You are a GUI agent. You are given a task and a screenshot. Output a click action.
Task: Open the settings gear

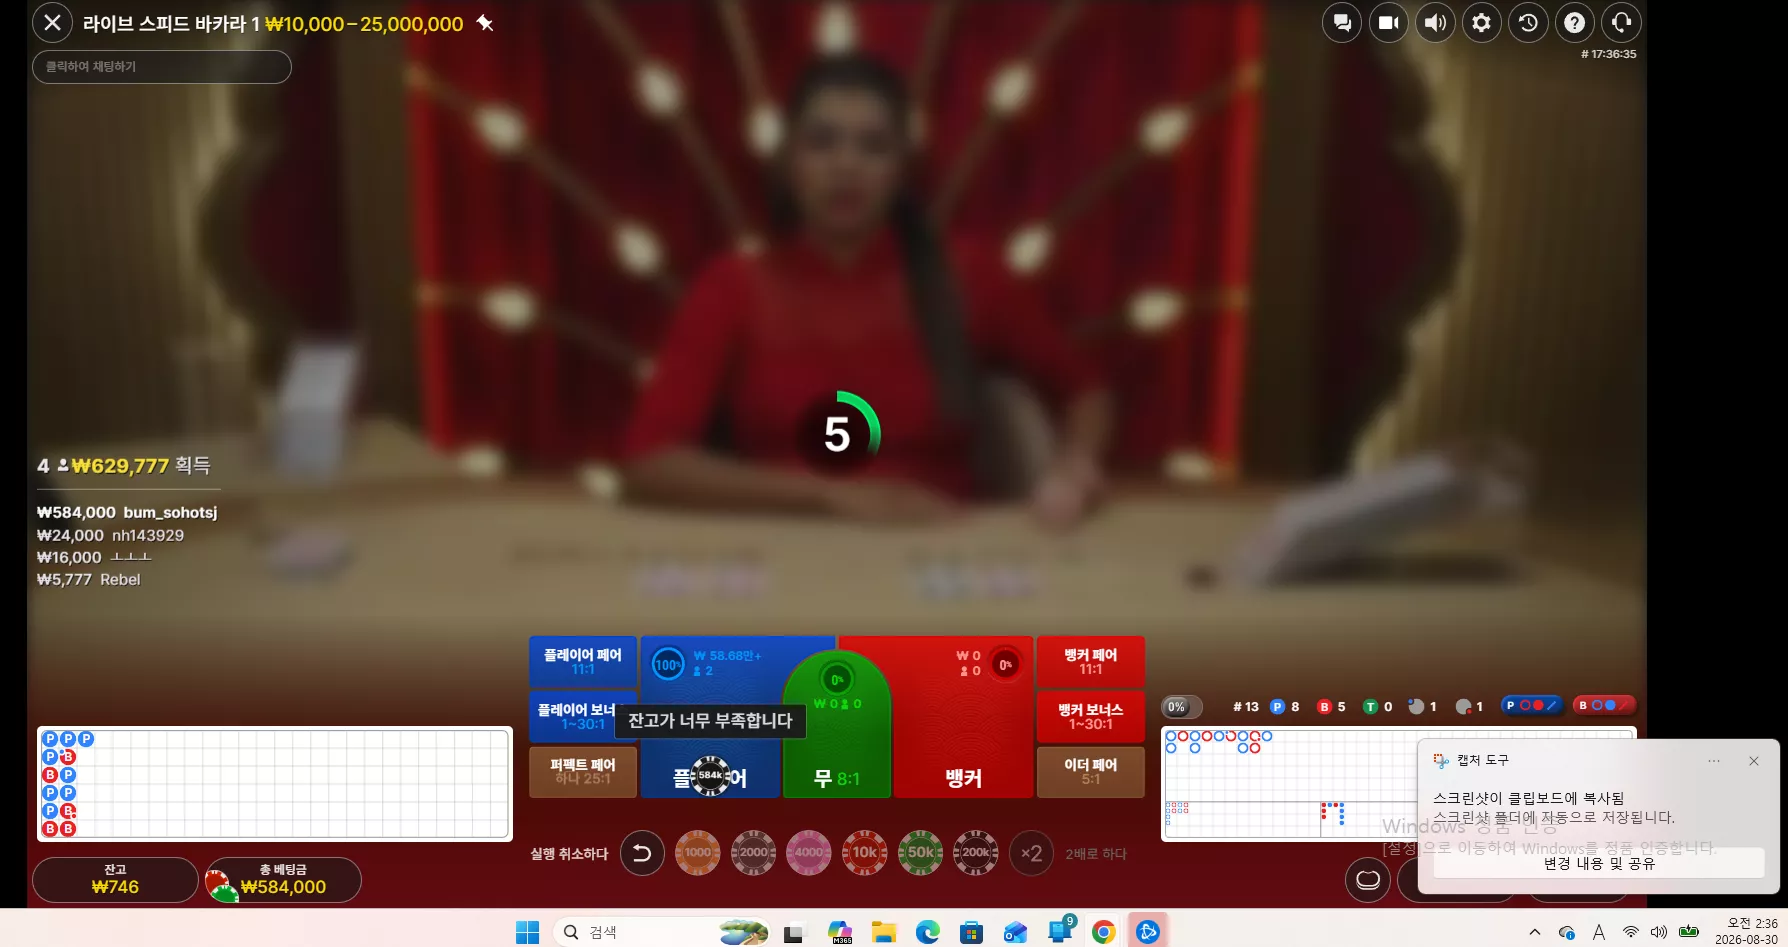[x=1481, y=22]
